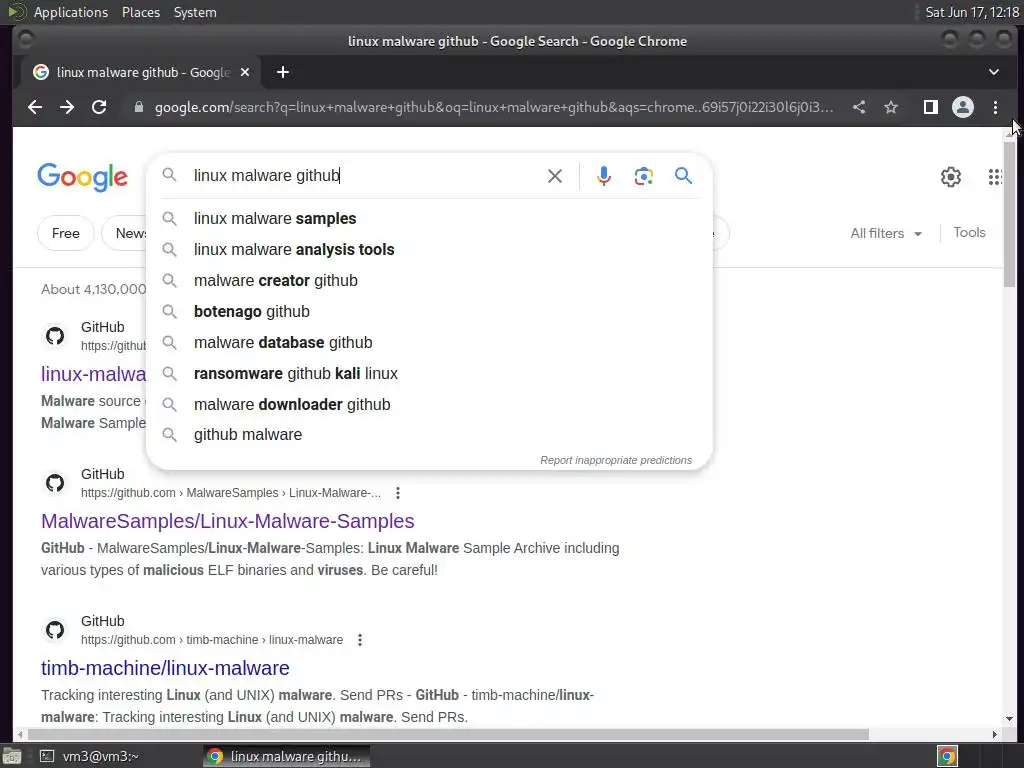Viewport: 1024px width, 768px height.
Task: Choose suggestion malware database github
Action: [x=430, y=343]
